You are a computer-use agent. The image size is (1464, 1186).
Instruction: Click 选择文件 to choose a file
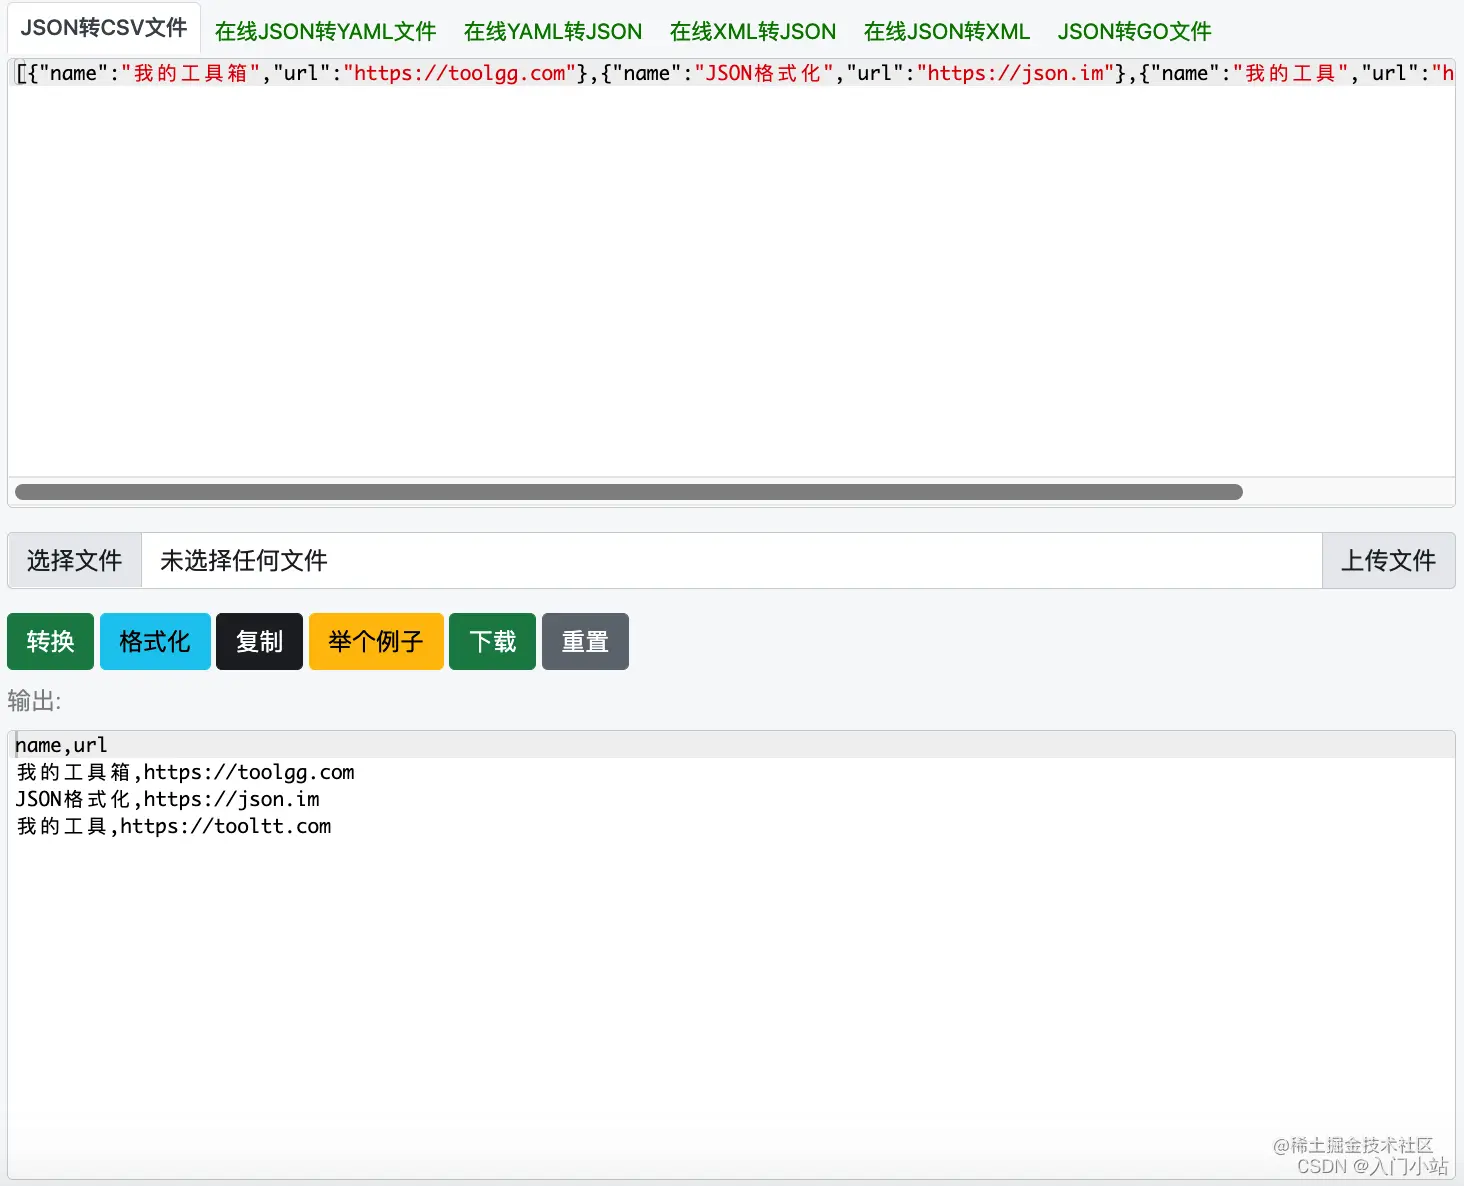pos(75,561)
